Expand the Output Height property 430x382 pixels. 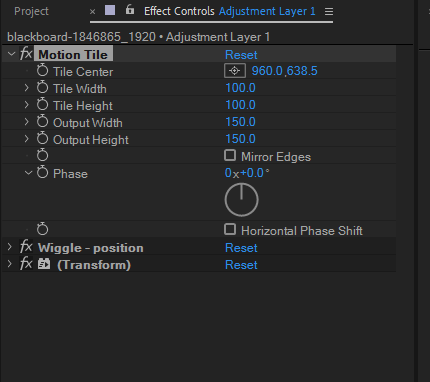(x=27, y=139)
